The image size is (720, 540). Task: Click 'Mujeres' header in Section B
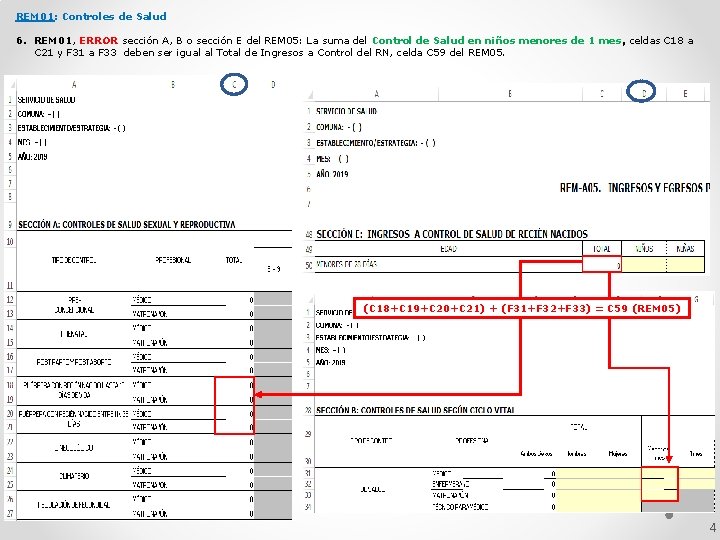point(618,454)
